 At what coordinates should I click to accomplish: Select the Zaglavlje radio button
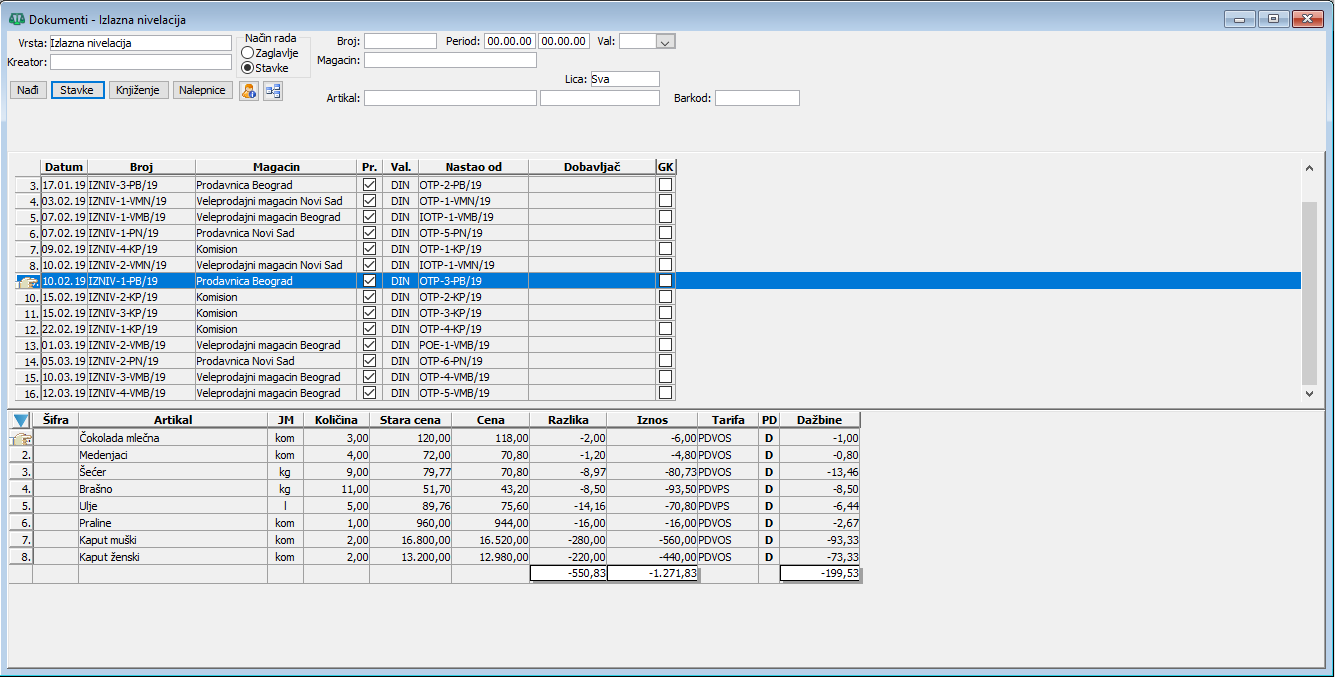coord(247,52)
